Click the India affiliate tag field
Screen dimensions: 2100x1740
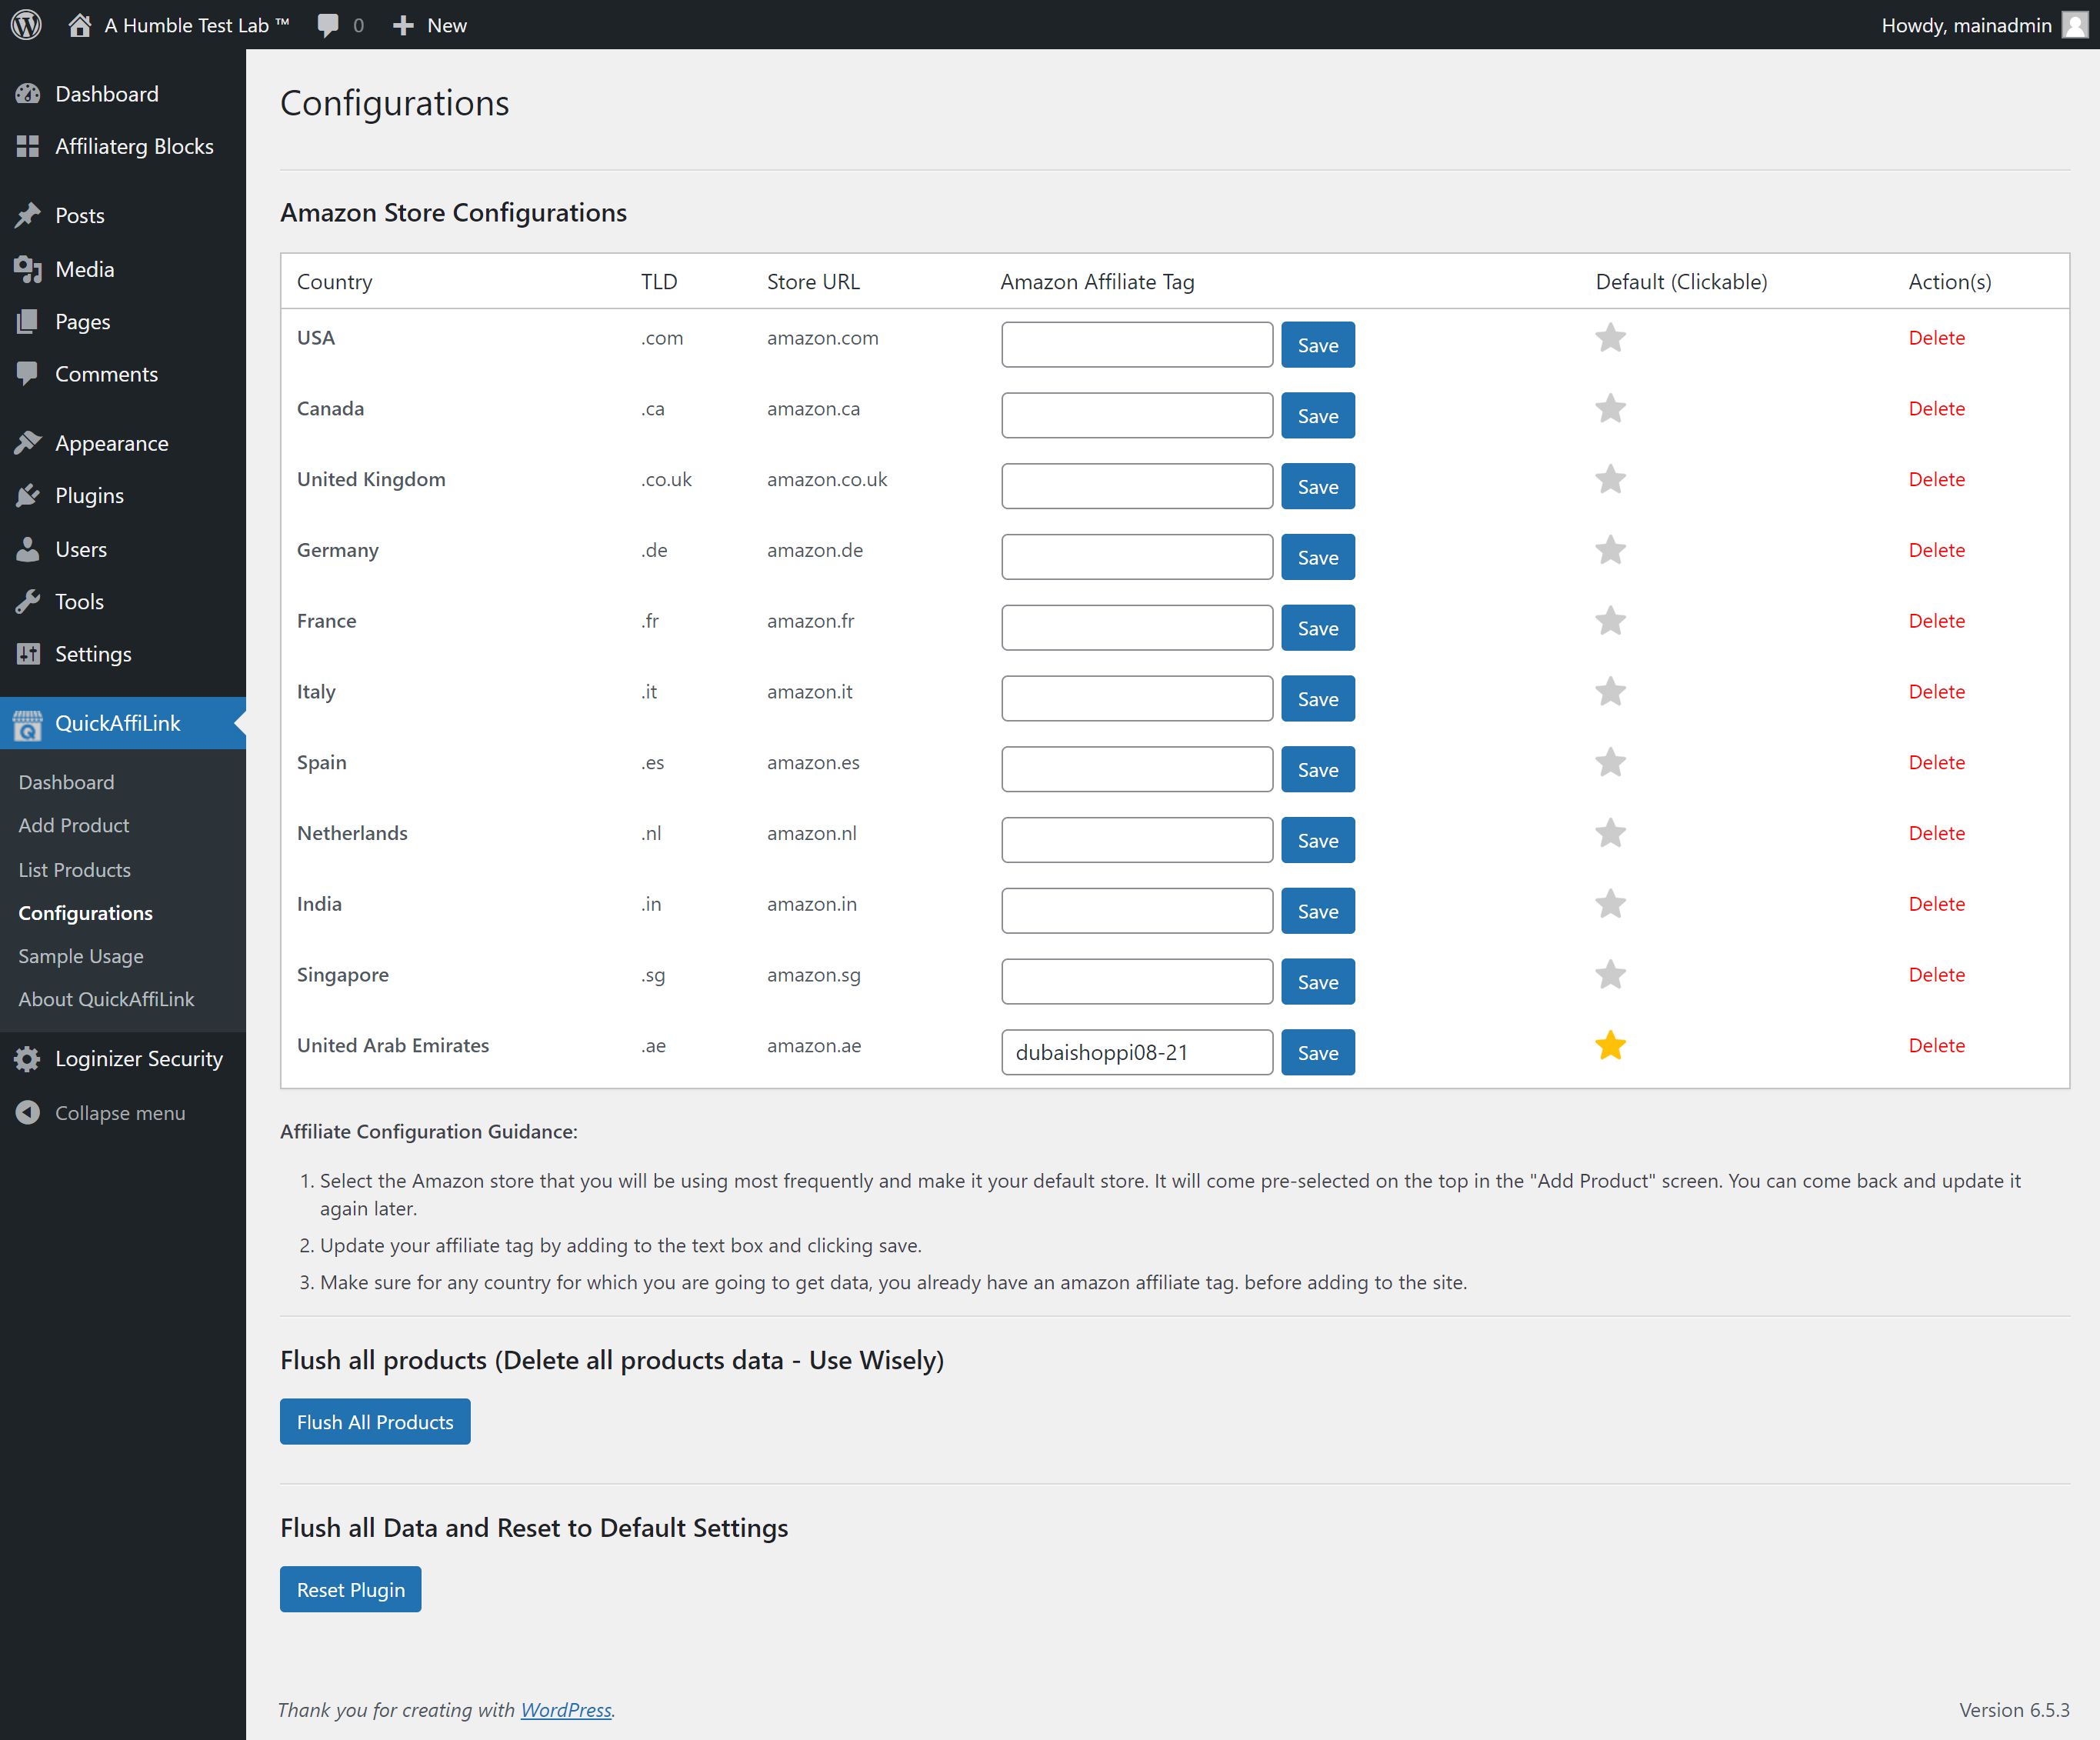click(1137, 911)
